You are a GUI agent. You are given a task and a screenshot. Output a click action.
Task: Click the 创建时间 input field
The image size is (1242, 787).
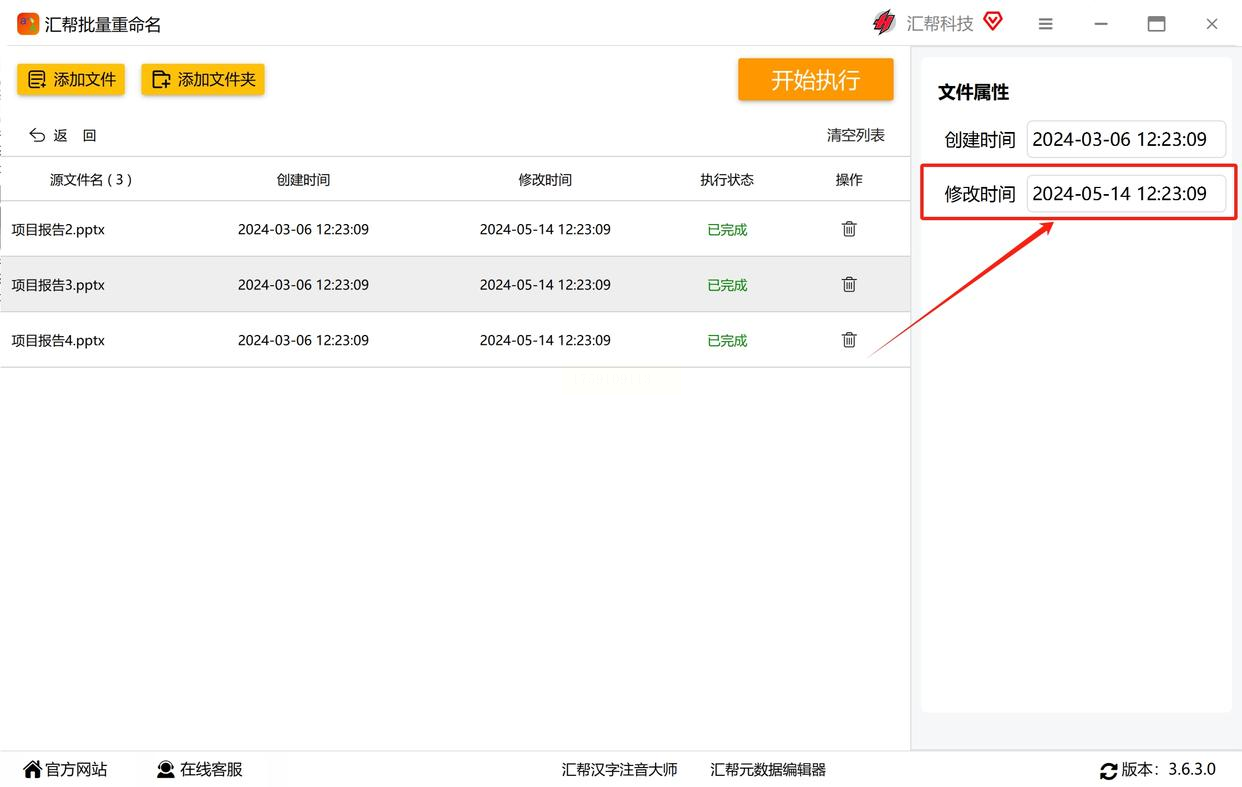(x=1125, y=140)
